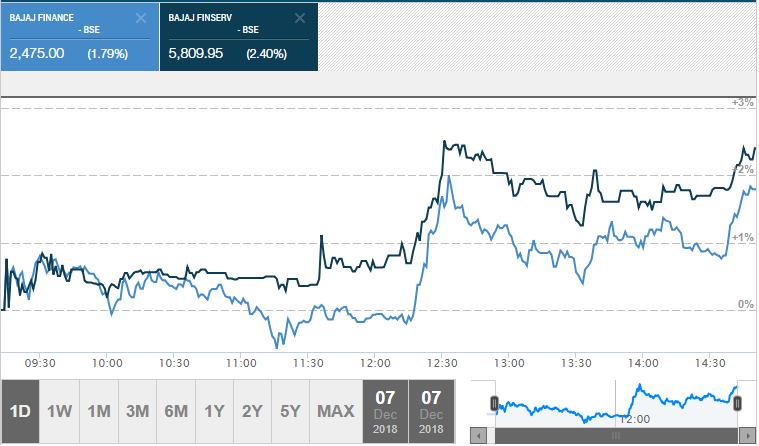Open the end date picker, 07 Dec 2018
The width and height of the screenshot is (759, 446).
431,412
